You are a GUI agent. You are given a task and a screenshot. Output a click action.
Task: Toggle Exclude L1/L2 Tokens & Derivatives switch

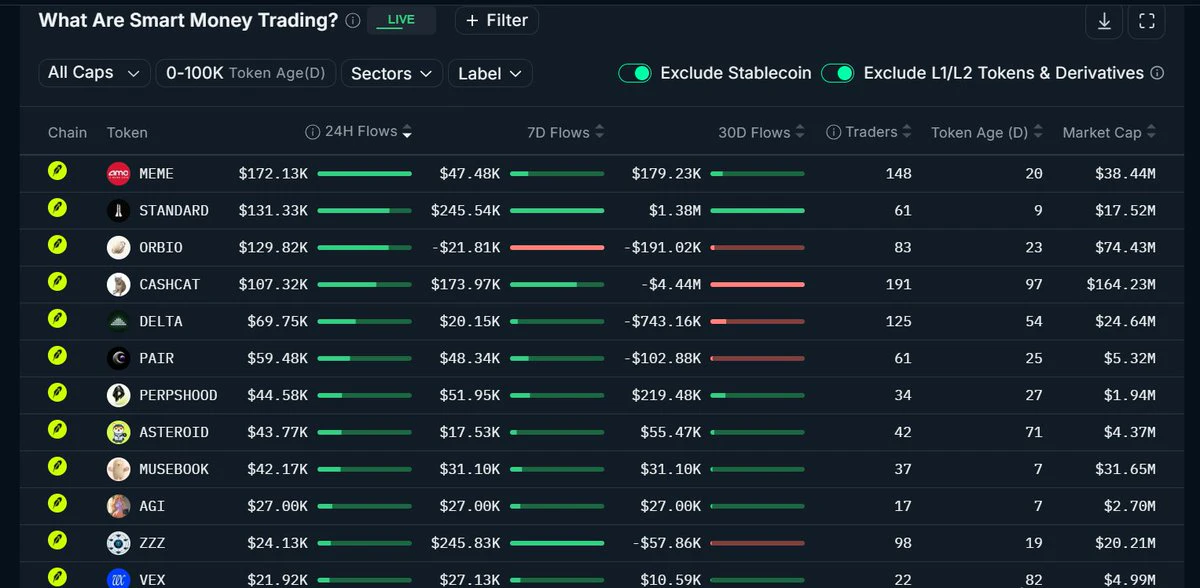click(x=838, y=73)
